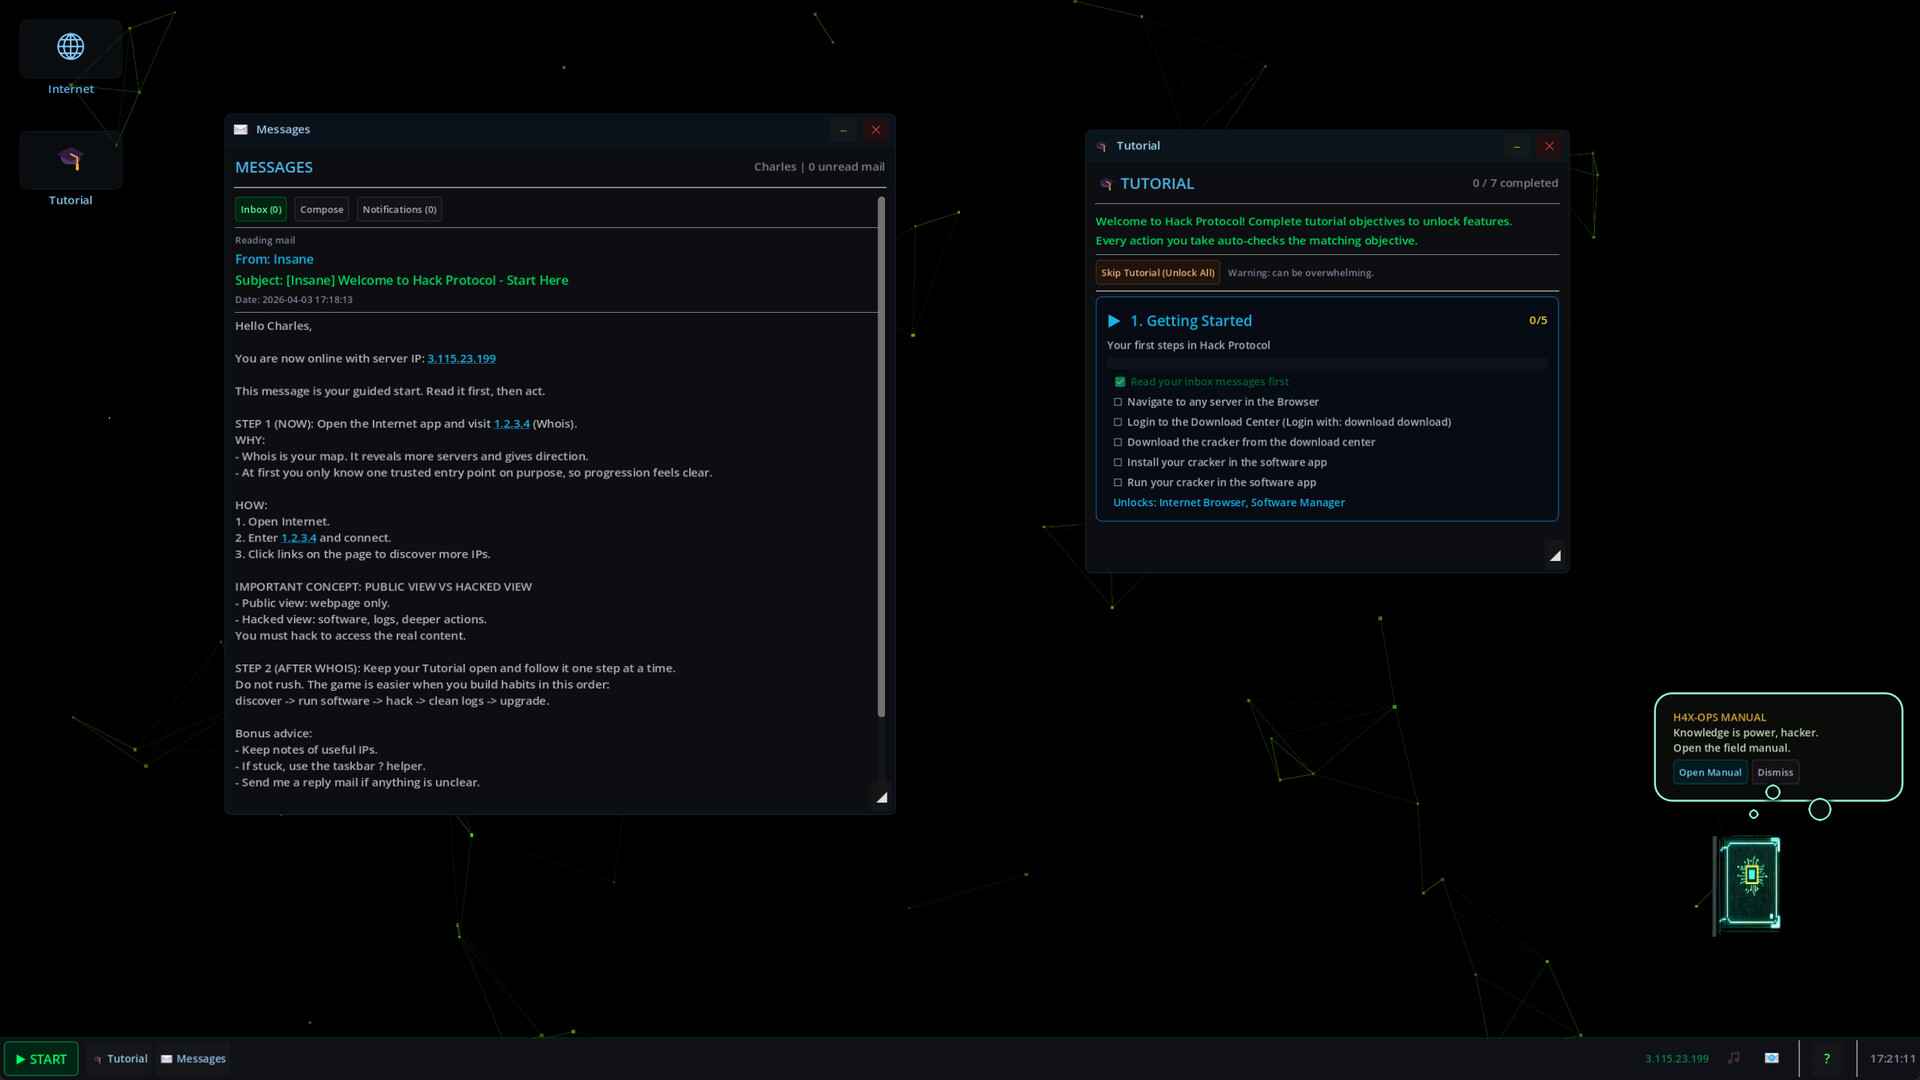Screen dimensions: 1920x1080
Task: Click the music note icon in taskbar
Action: (1734, 1058)
